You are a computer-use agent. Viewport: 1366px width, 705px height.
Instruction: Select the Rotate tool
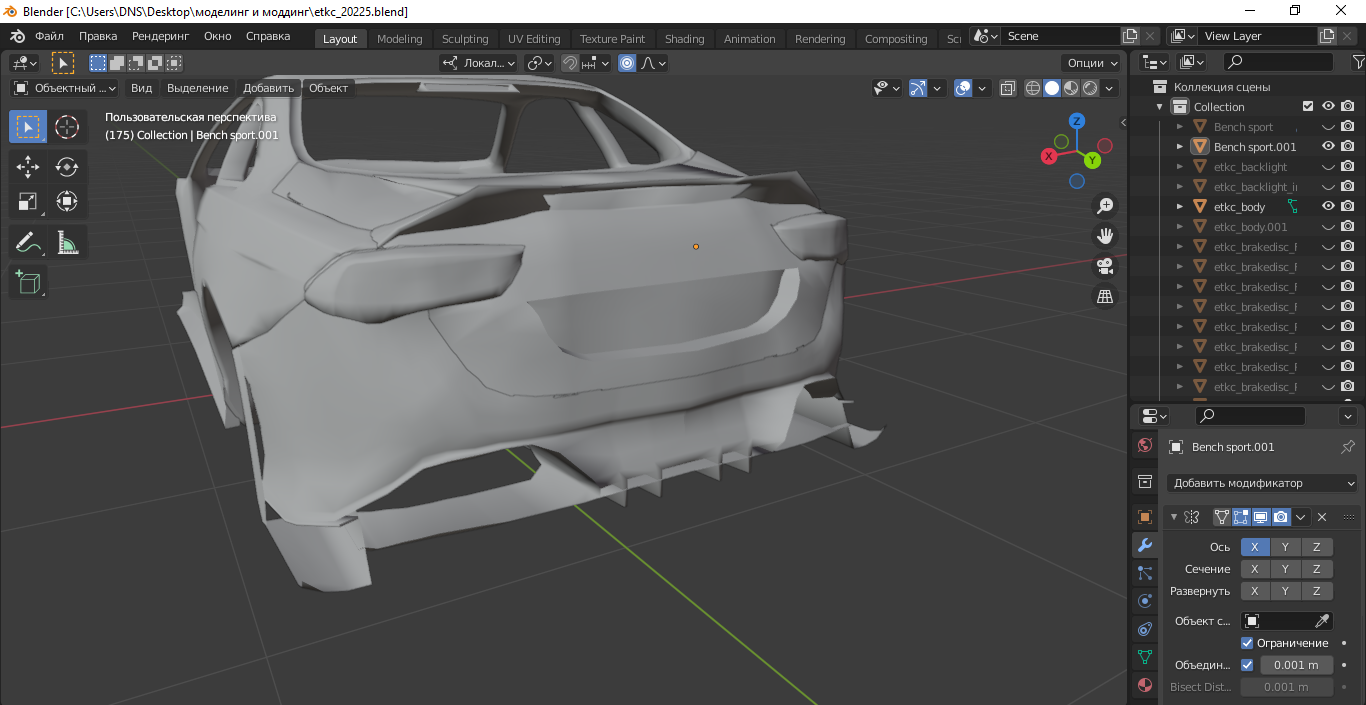[x=67, y=167]
